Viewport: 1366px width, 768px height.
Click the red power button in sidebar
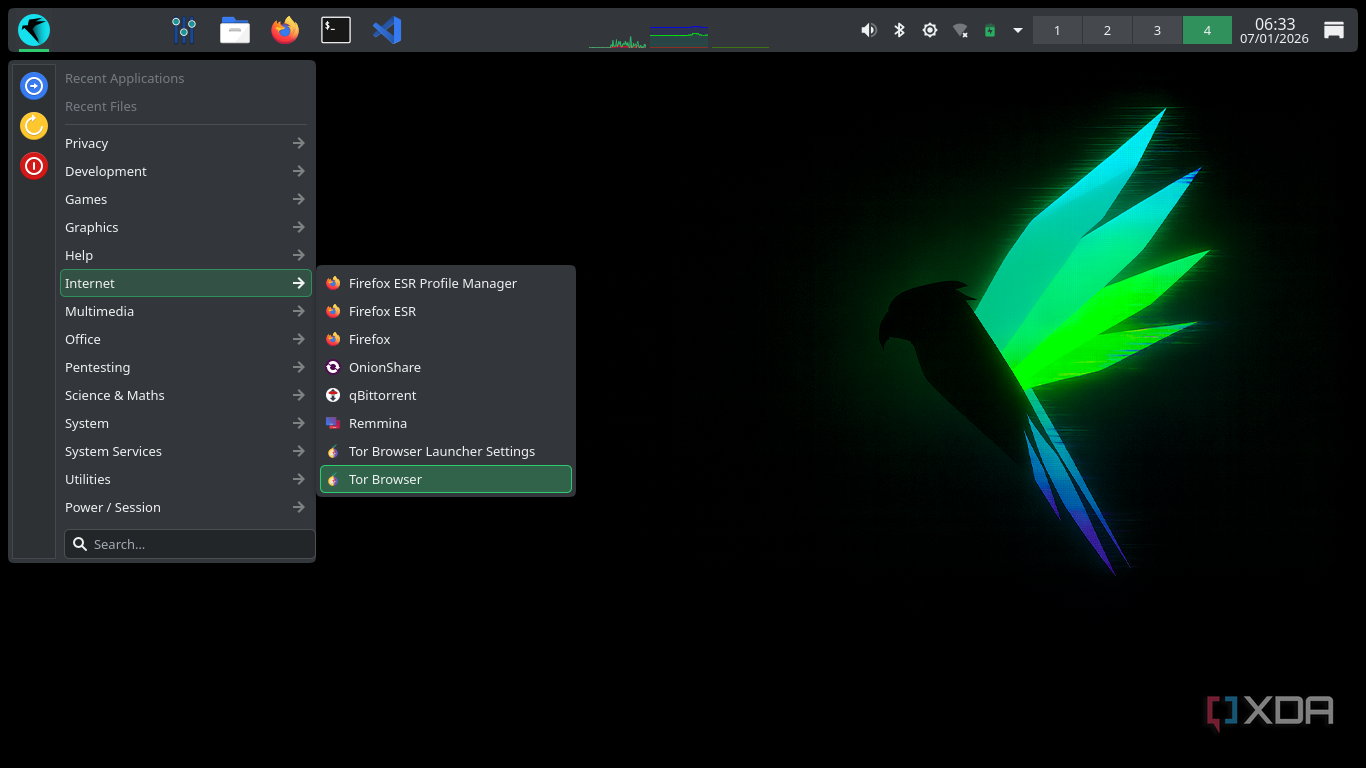pos(34,165)
